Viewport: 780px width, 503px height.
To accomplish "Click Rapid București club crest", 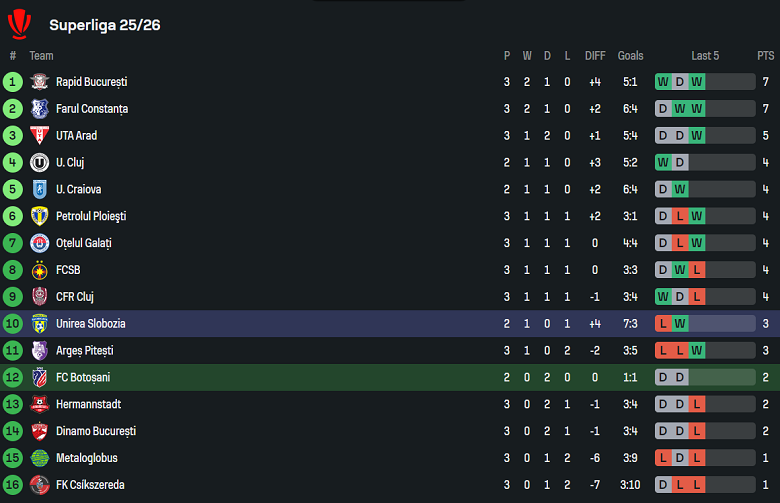I will [39, 82].
